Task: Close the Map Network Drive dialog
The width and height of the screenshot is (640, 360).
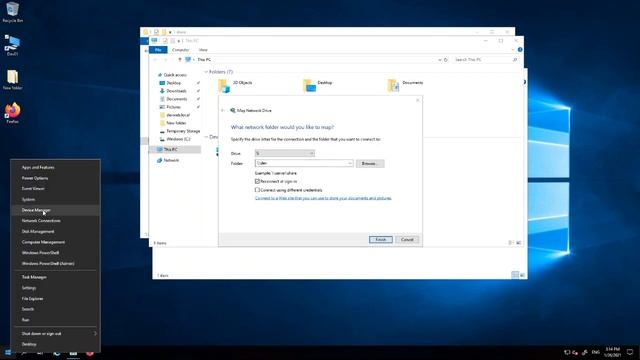Action: click(418, 100)
